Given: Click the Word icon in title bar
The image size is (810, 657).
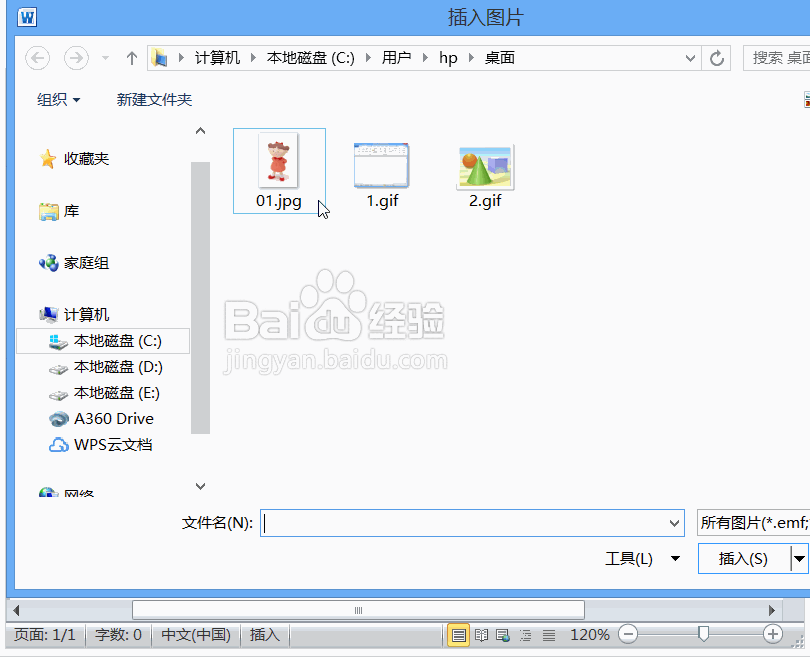Looking at the screenshot, I should [x=27, y=18].
